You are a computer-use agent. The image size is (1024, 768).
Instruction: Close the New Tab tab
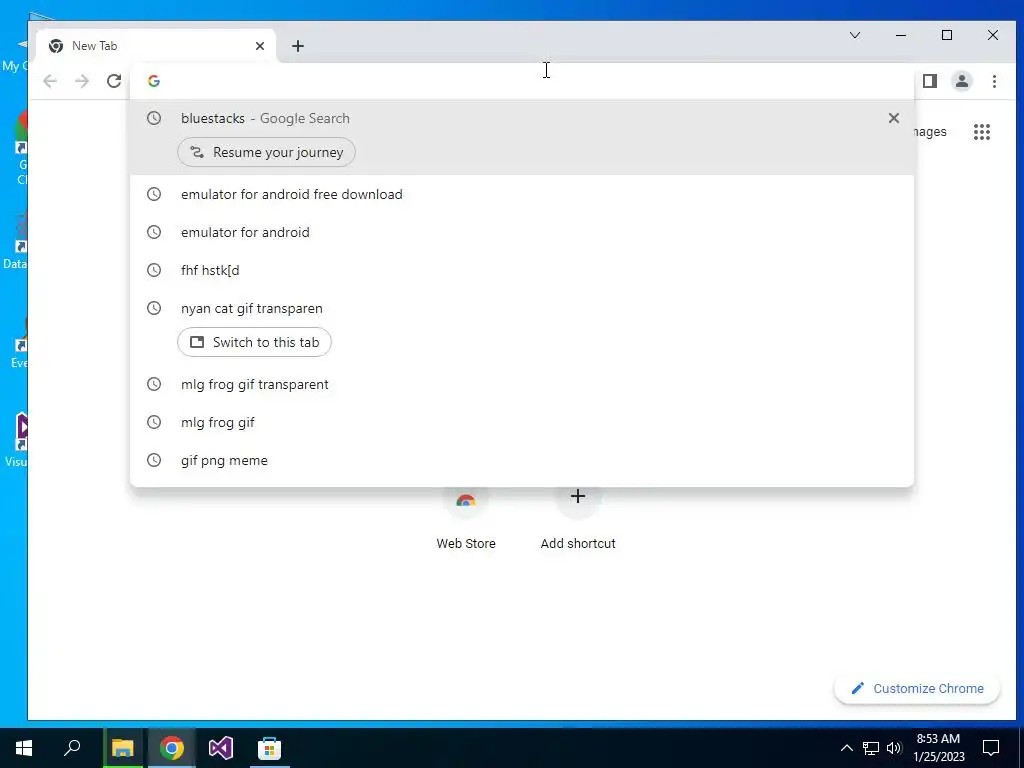pyautogui.click(x=260, y=46)
